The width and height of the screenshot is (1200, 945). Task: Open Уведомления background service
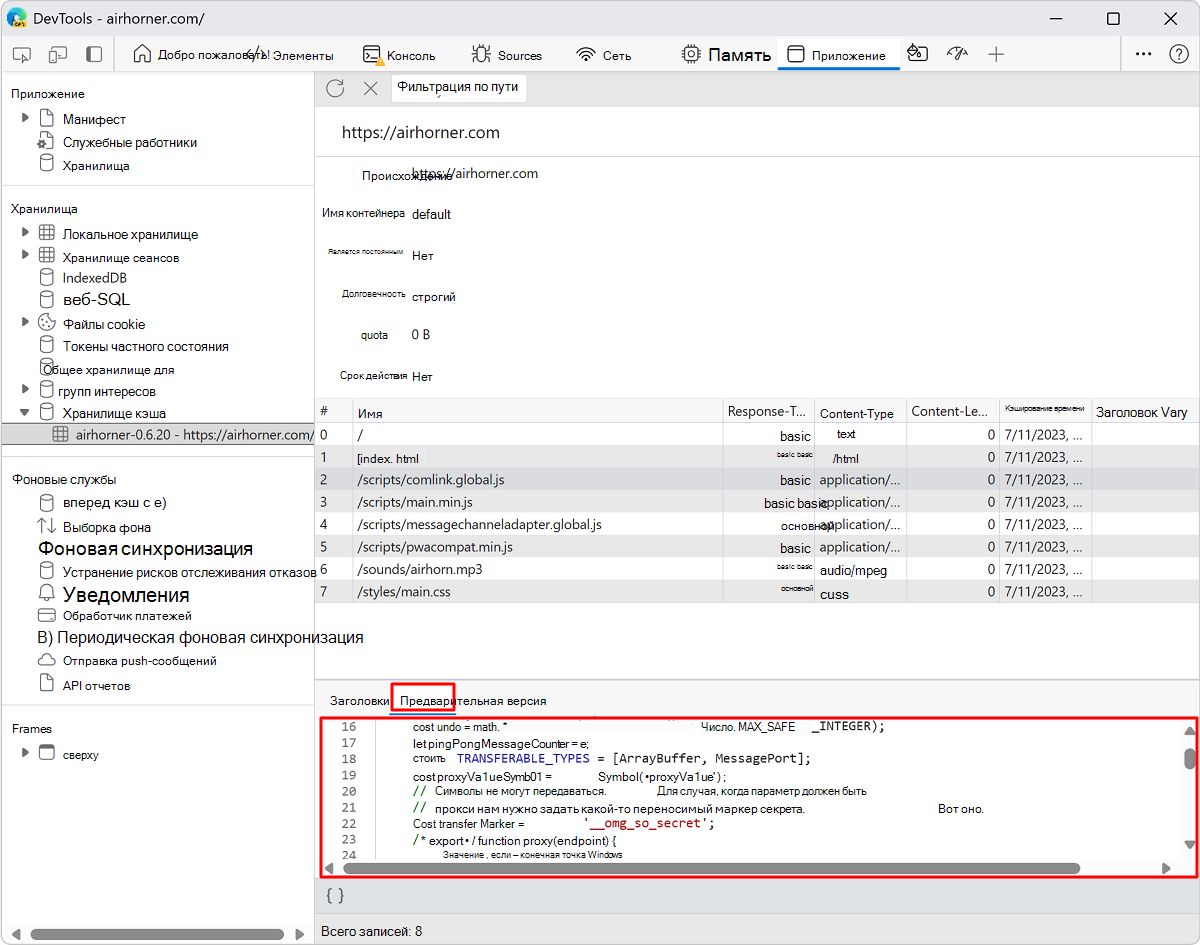pos(125,594)
